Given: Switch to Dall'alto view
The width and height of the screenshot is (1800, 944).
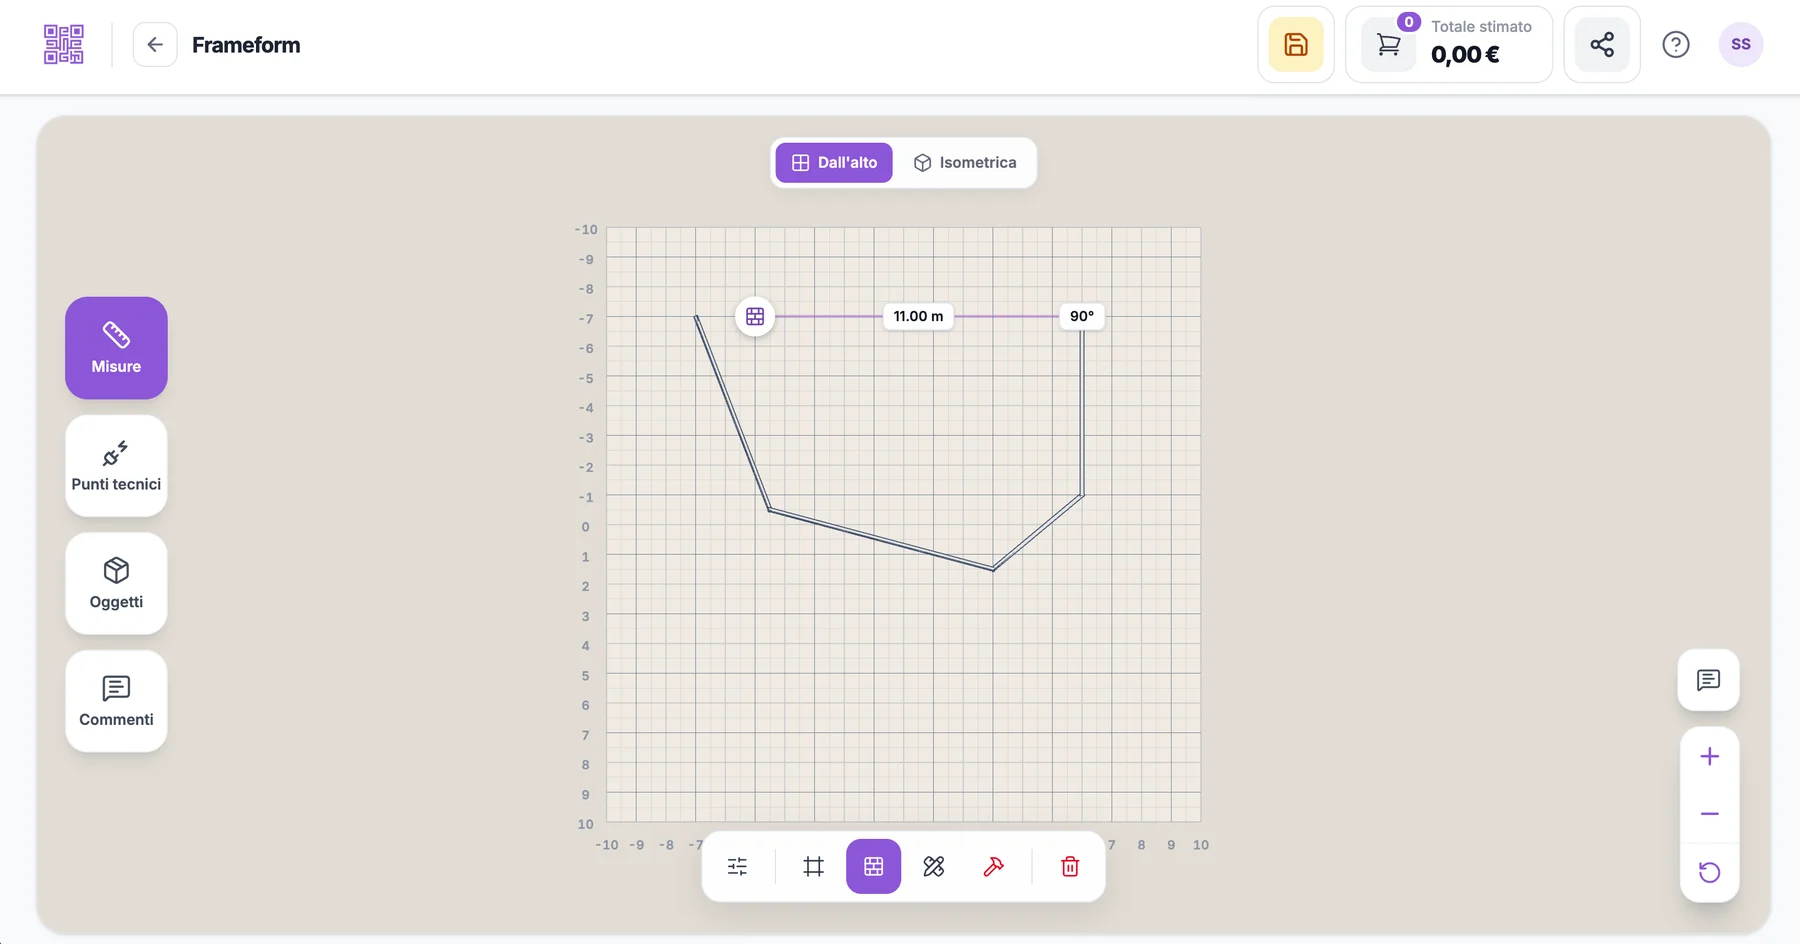Looking at the screenshot, I should (834, 163).
